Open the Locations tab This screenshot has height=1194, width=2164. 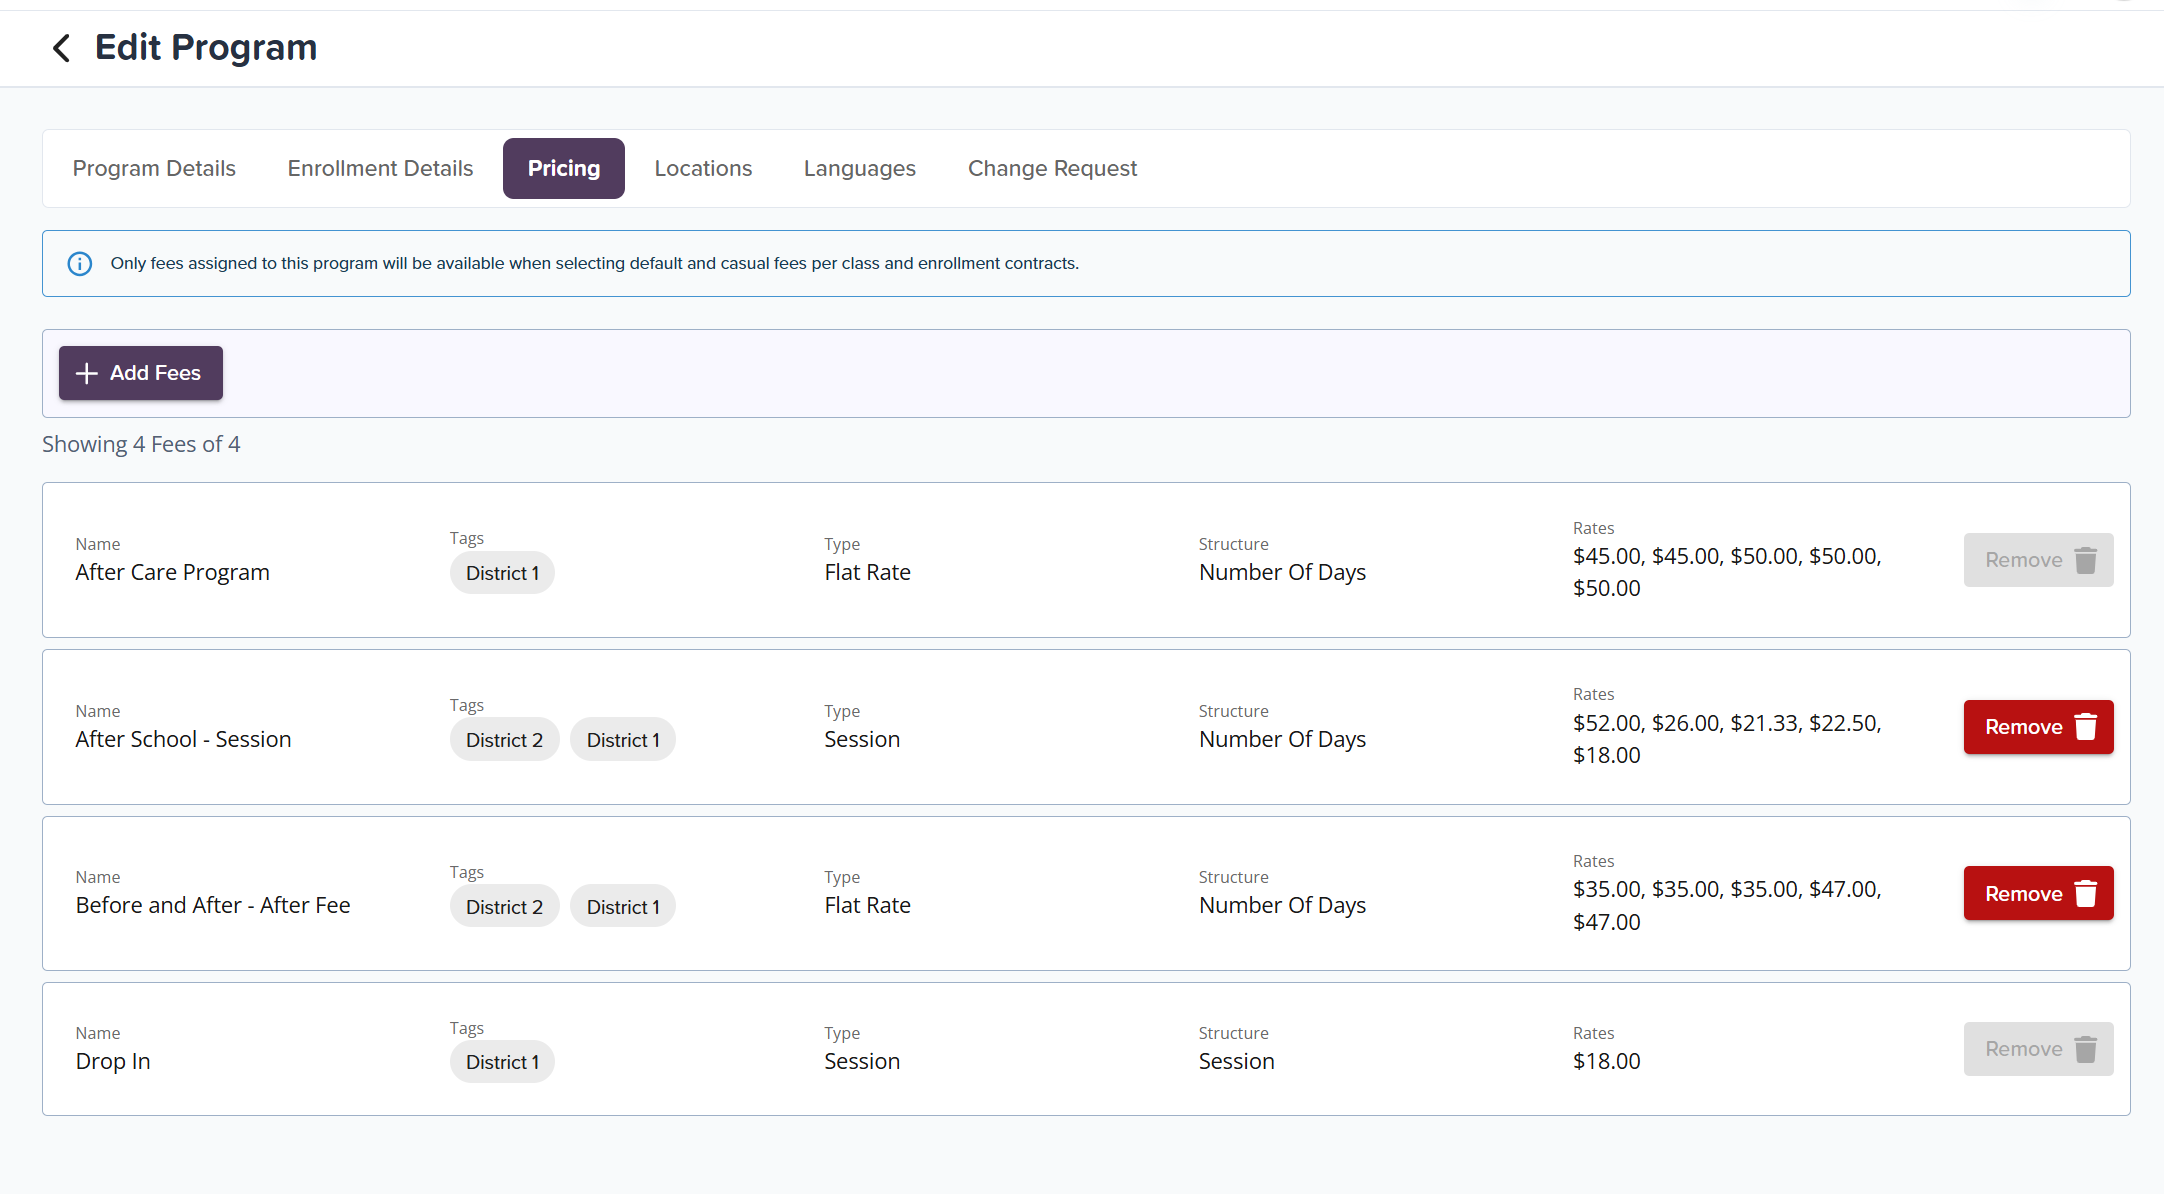703,168
